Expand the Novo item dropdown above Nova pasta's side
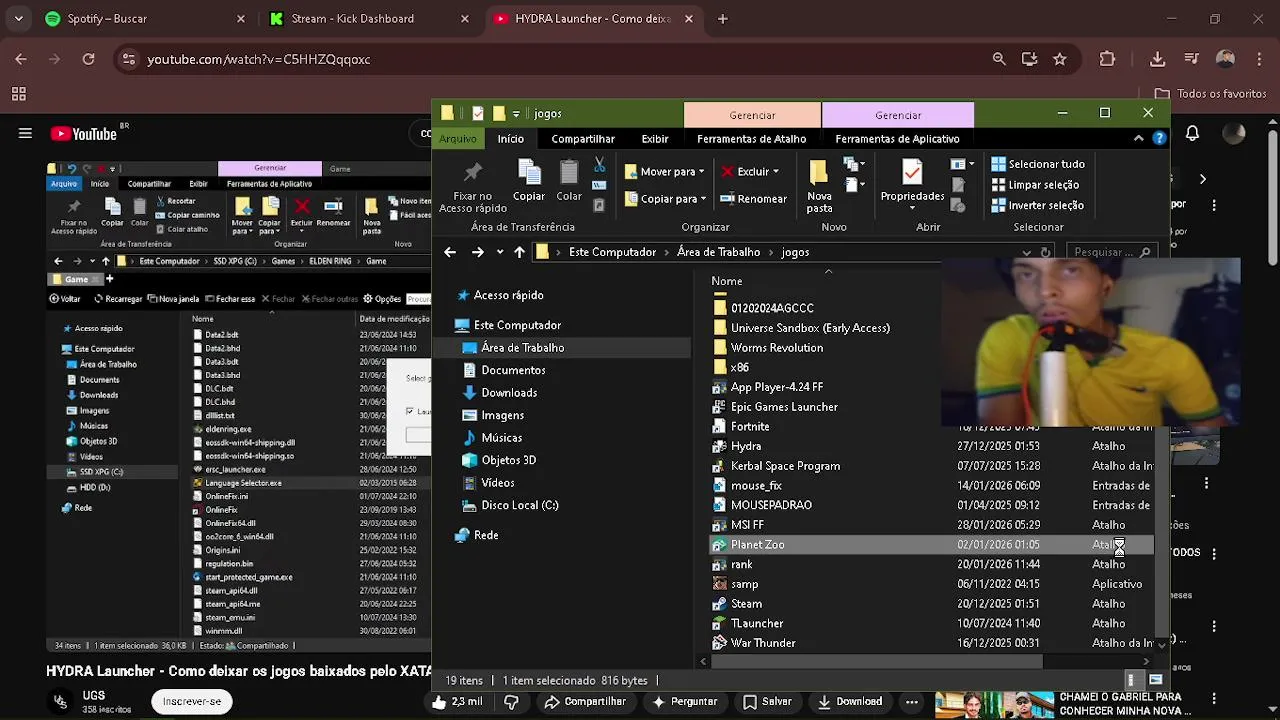The height and width of the screenshot is (720, 1280). coord(853,164)
